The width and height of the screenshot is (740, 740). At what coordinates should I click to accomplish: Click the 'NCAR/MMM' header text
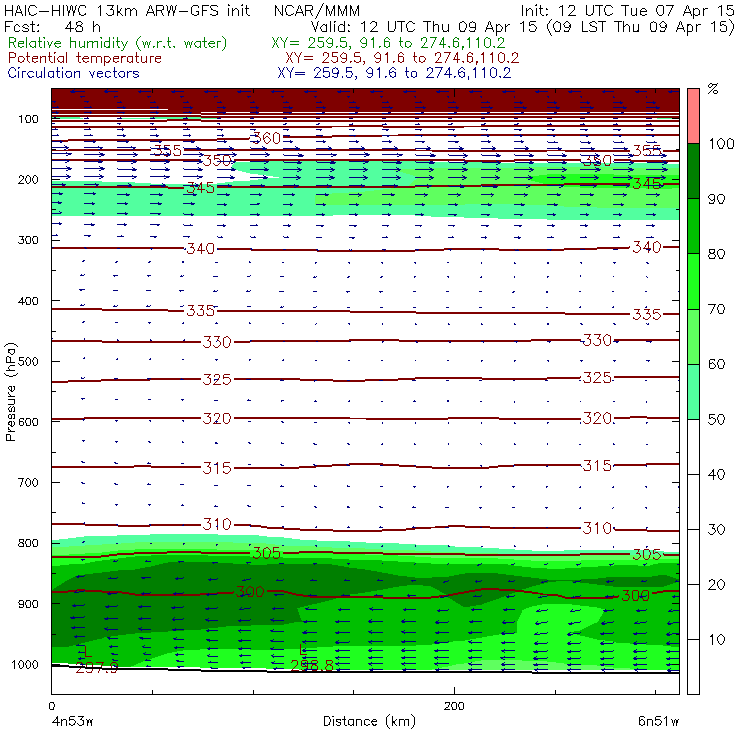click(317, 11)
